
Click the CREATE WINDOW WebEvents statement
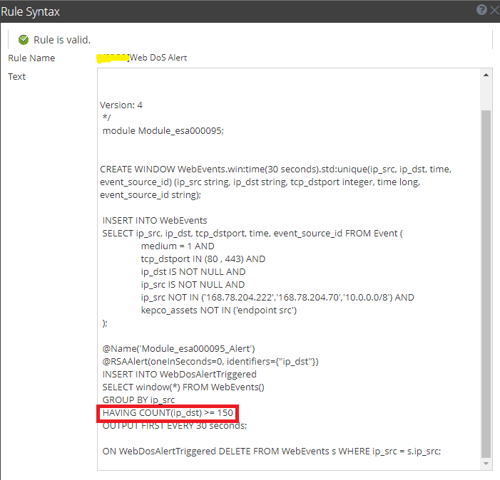[275, 182]
